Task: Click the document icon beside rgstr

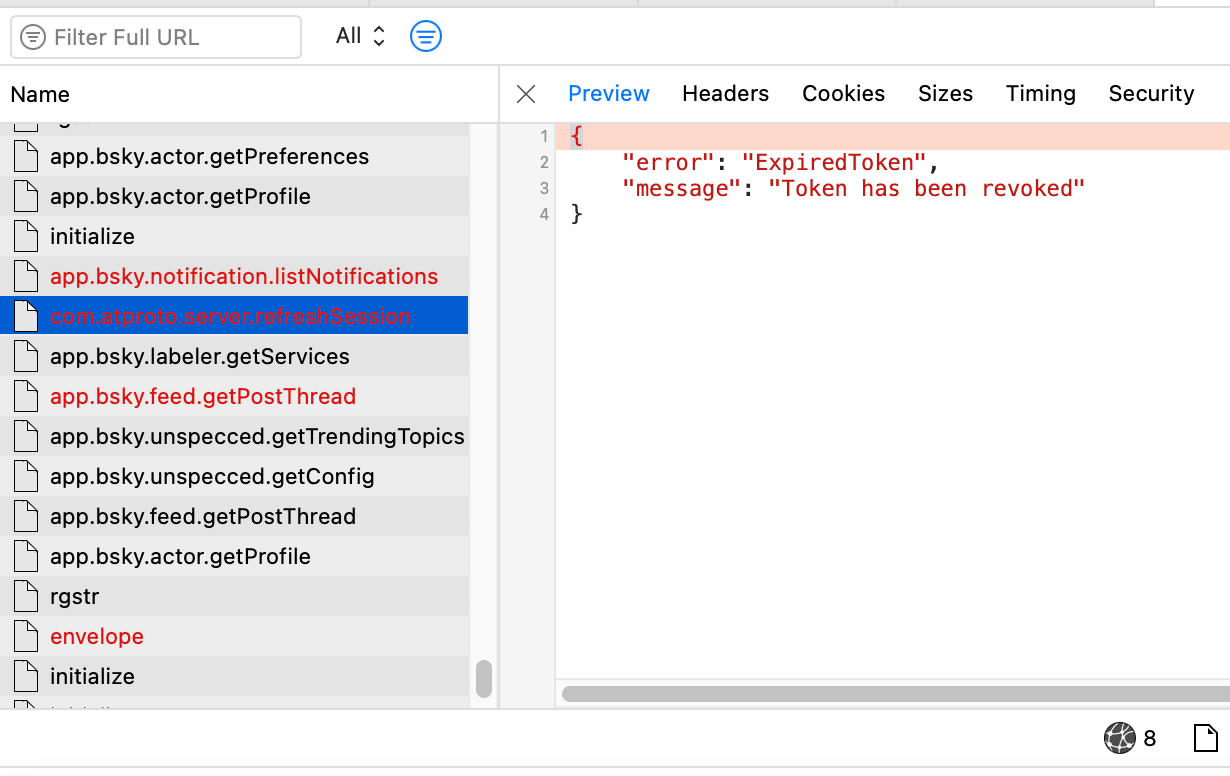Action: (x=26, y=597)
